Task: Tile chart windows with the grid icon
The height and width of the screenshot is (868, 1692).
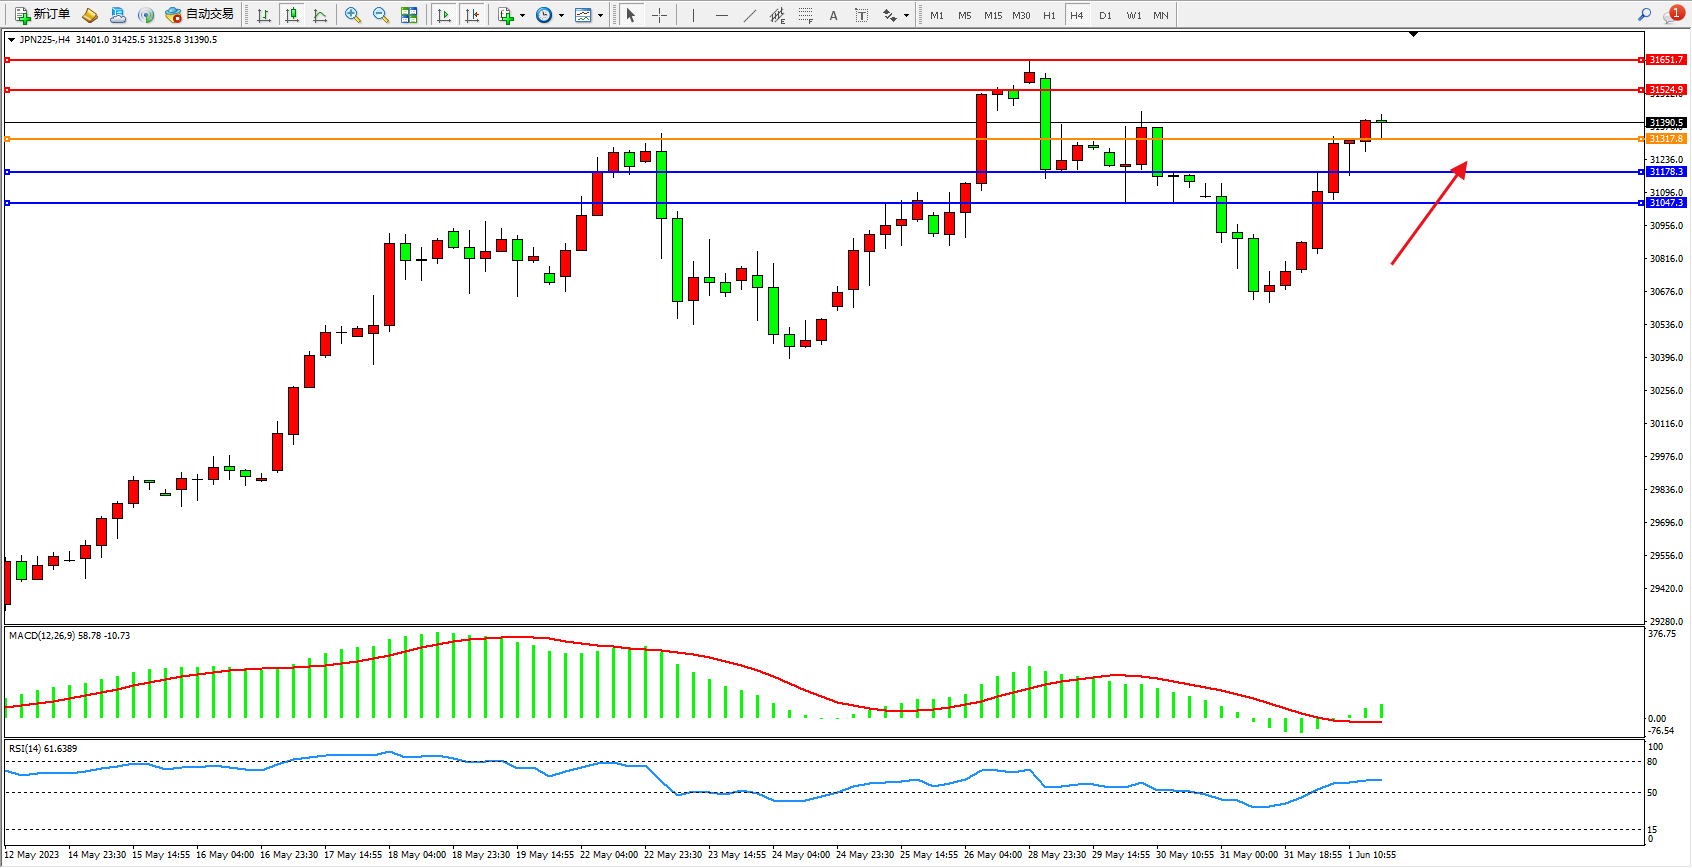Action: [409, 15]
